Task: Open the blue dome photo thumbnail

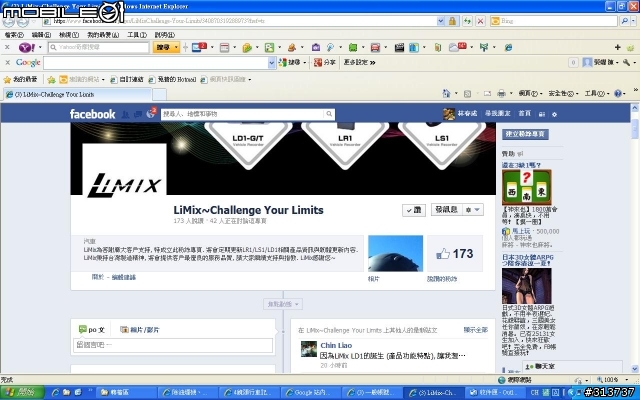Action: point(396,253)
